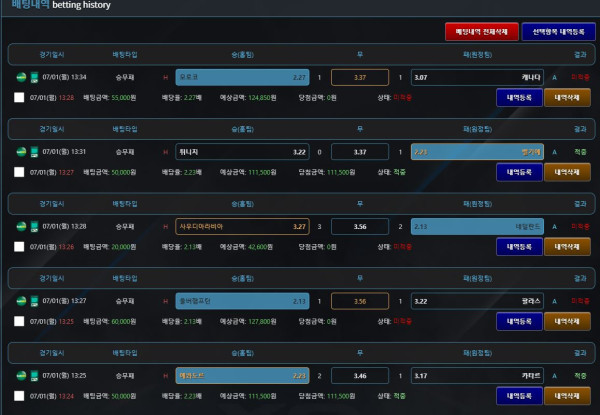
Task: Tick the checkbox for the 55,000원 bet
Action: coord(19,98)
